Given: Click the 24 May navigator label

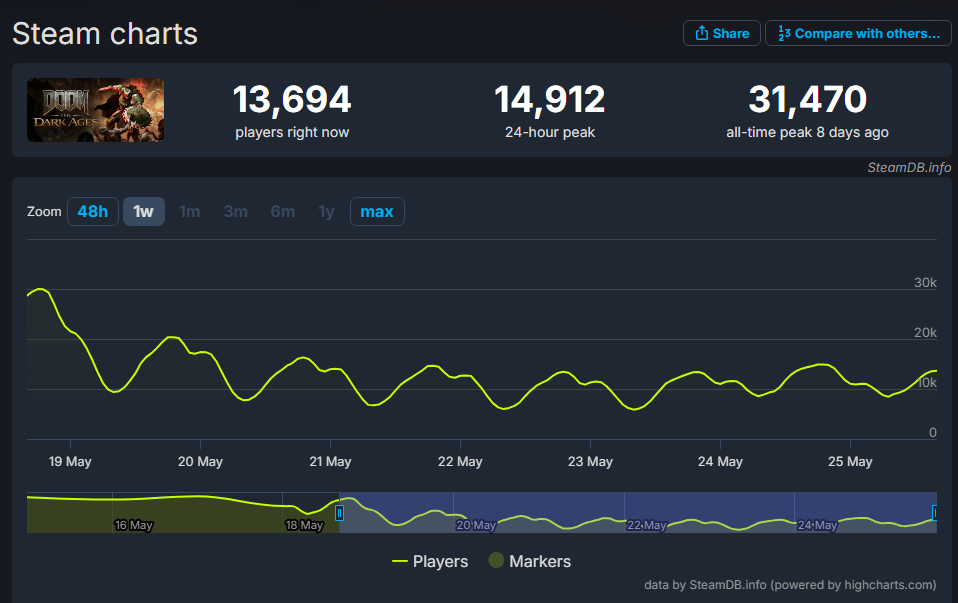Looking at the screenshot, I should point(817,525).
